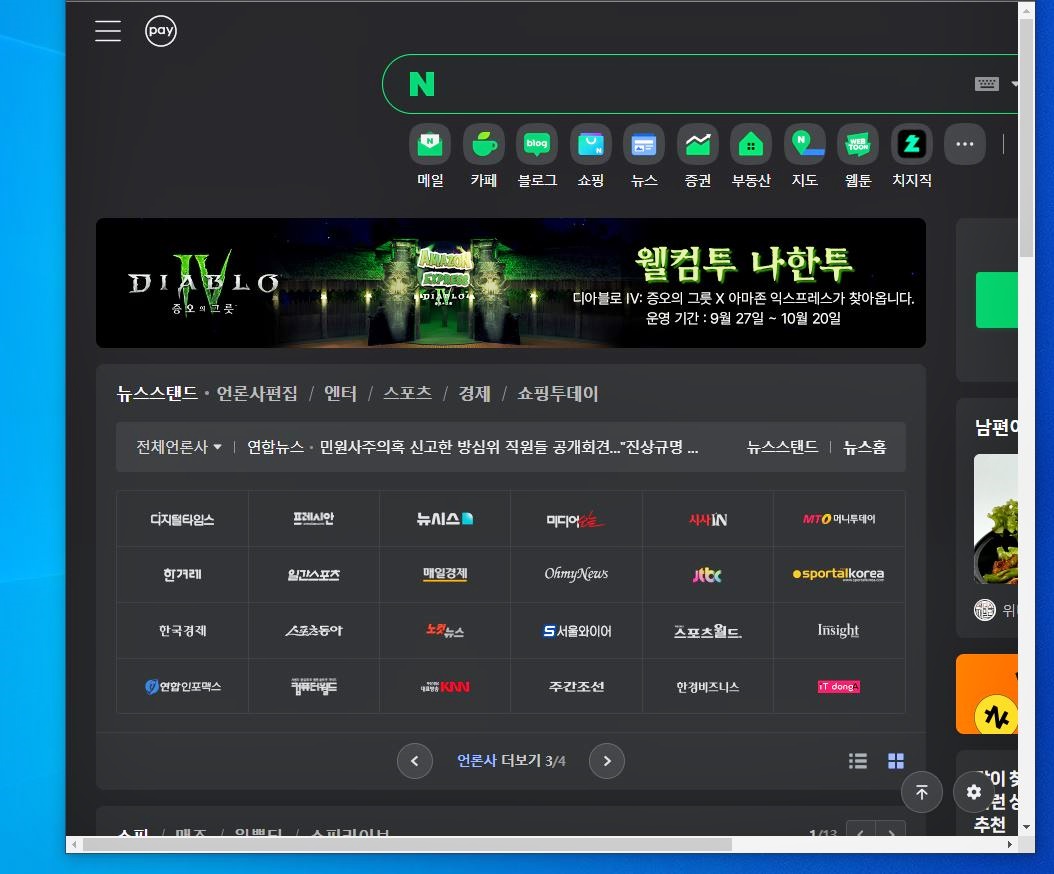This screenshot has height=874, width=1054.
Task: Open the 미디어오늘 press logo
Action: click(576, 519)
